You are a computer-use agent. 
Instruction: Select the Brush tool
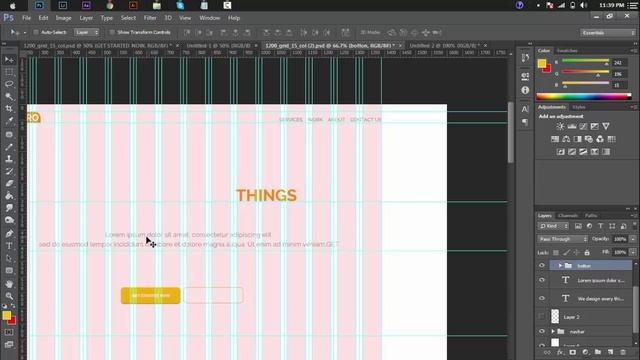9,147
